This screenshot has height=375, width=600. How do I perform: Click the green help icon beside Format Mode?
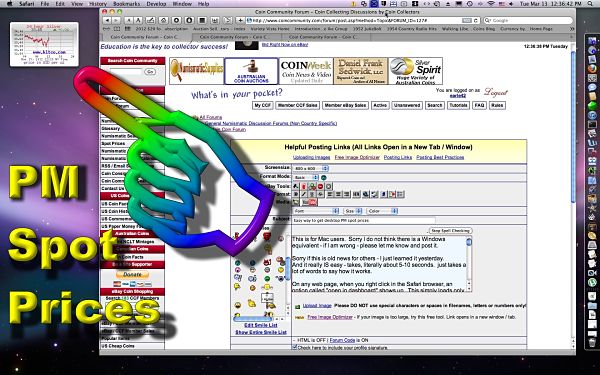click(x=324, y=178)
